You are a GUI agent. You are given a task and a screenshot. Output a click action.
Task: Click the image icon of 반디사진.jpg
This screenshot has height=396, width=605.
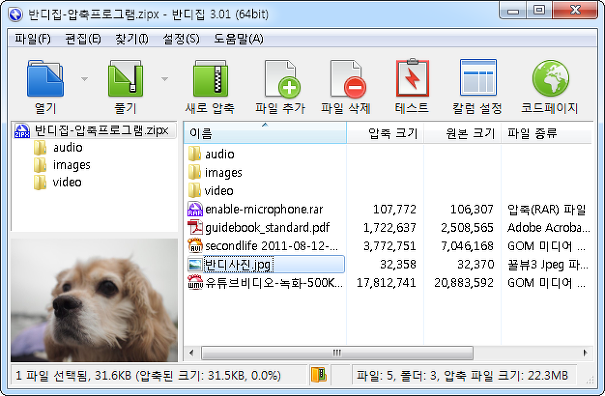pos(195,265)
